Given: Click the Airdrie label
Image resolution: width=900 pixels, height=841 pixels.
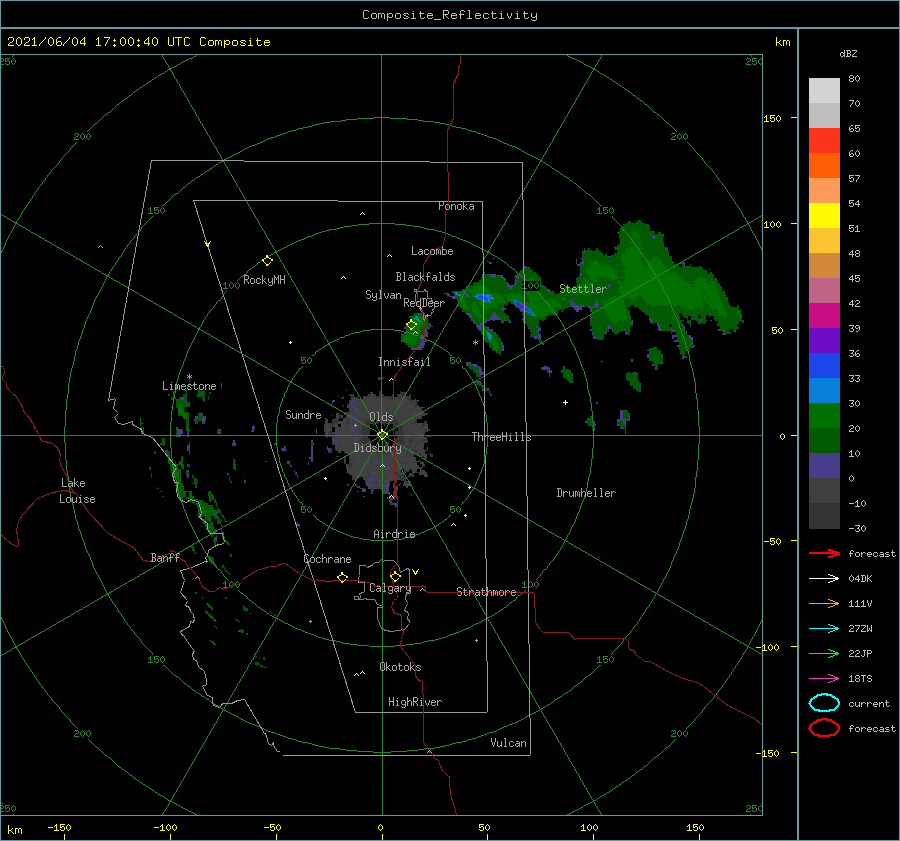Looking at the screenshot, I should coord(394,534).
